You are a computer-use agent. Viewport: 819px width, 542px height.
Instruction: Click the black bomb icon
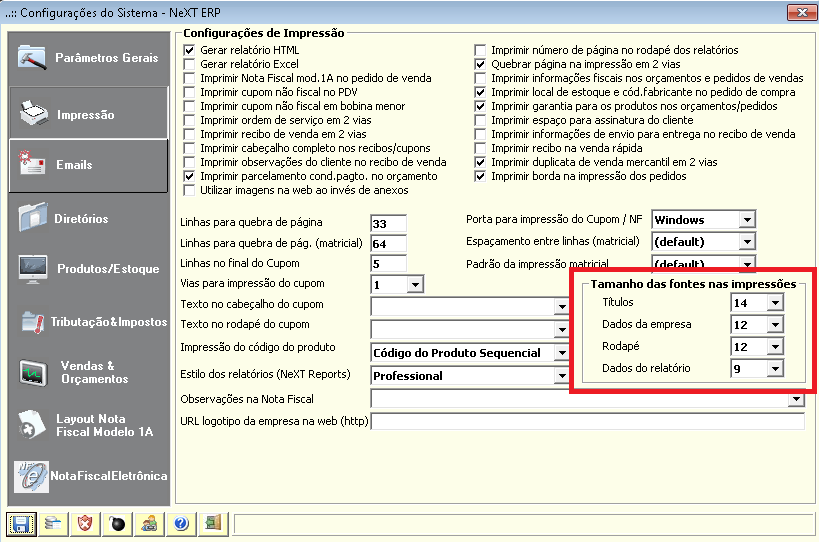(117, 524)
